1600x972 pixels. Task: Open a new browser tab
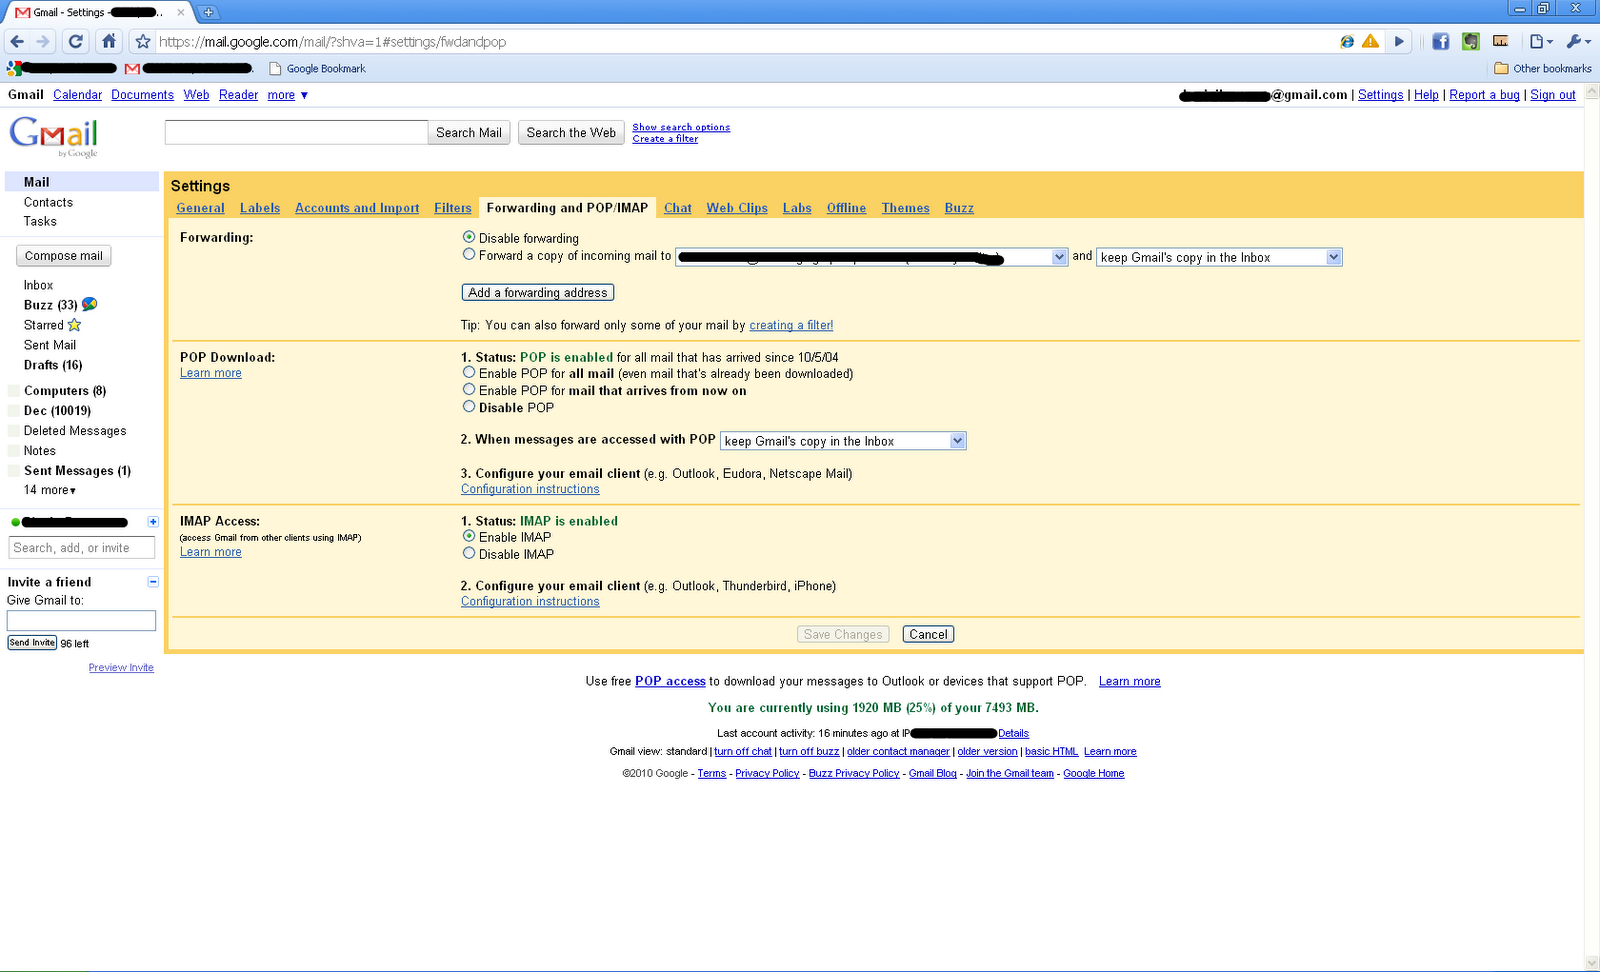(x=208, y=12)
